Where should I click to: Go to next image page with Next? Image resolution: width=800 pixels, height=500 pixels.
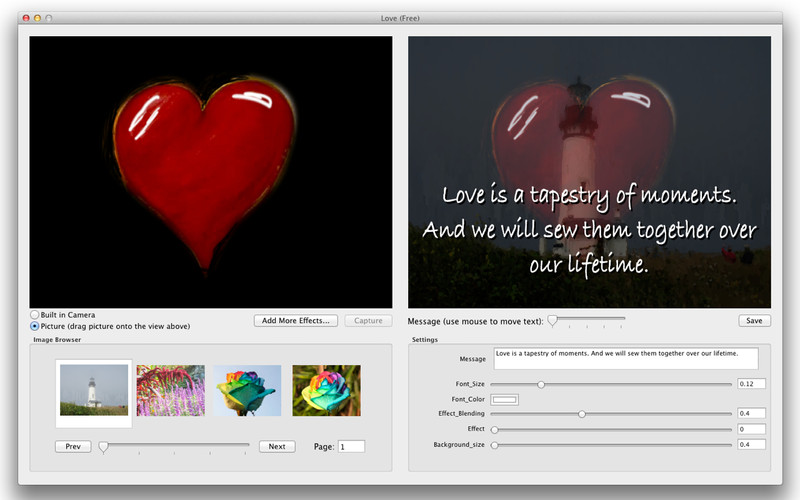pyautogui.click(x=277, y=446)
